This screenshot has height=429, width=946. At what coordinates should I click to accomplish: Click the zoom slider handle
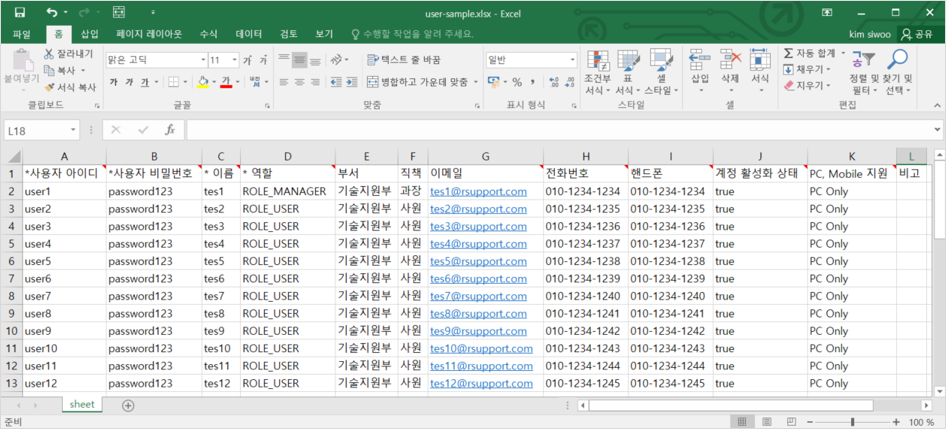[x=852, y=421]
